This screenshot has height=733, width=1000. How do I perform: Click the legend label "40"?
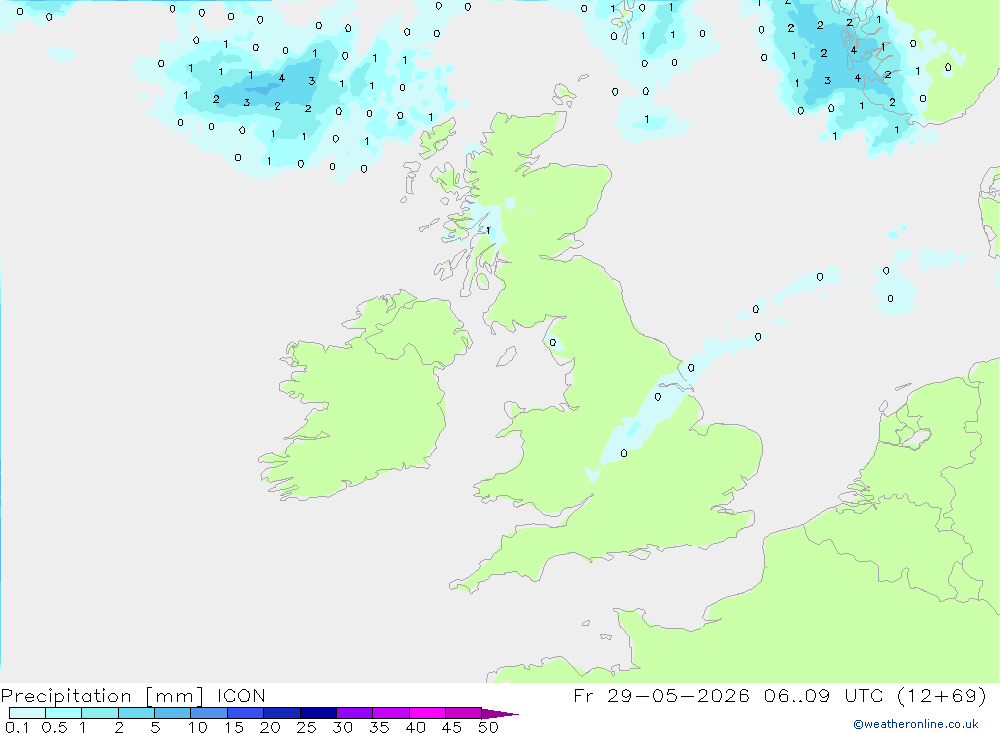coord(415,727)
